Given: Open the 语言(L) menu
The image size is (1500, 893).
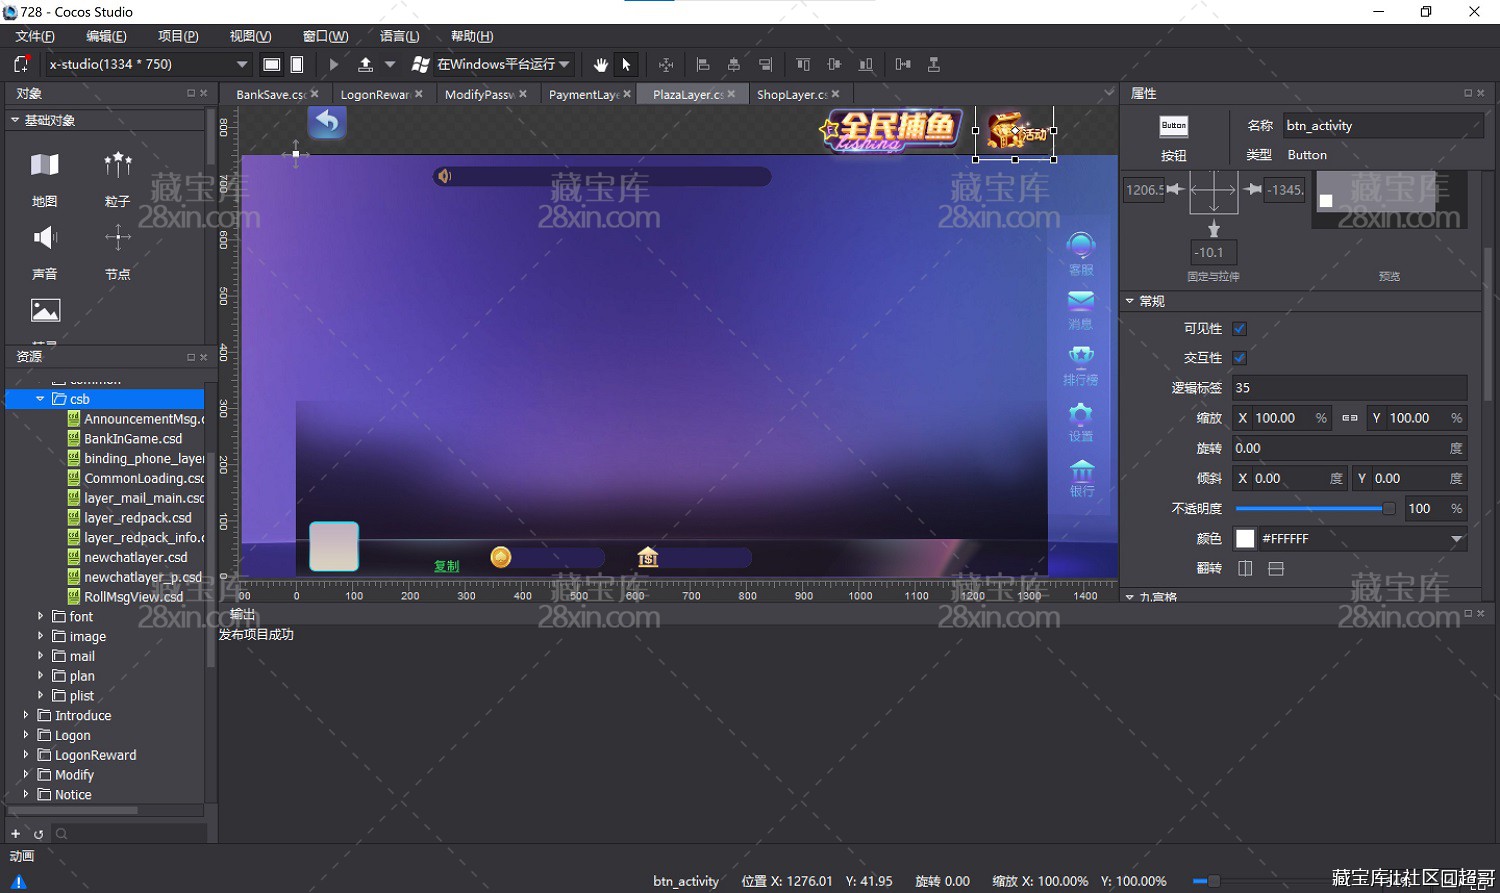Looking at the screenshot, I should tap(399, 36).
